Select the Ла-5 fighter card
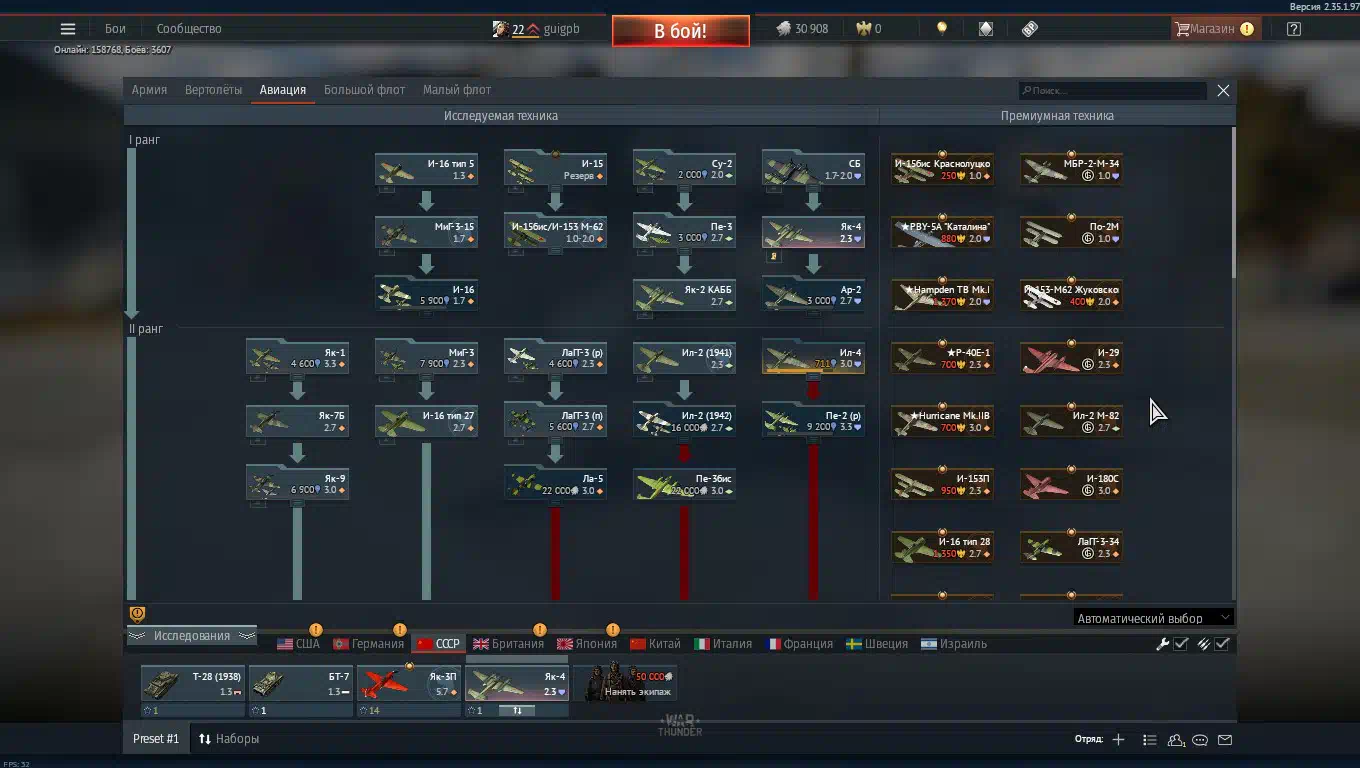The height and width of the screenshot is (768, 1360). coord(555,484)
